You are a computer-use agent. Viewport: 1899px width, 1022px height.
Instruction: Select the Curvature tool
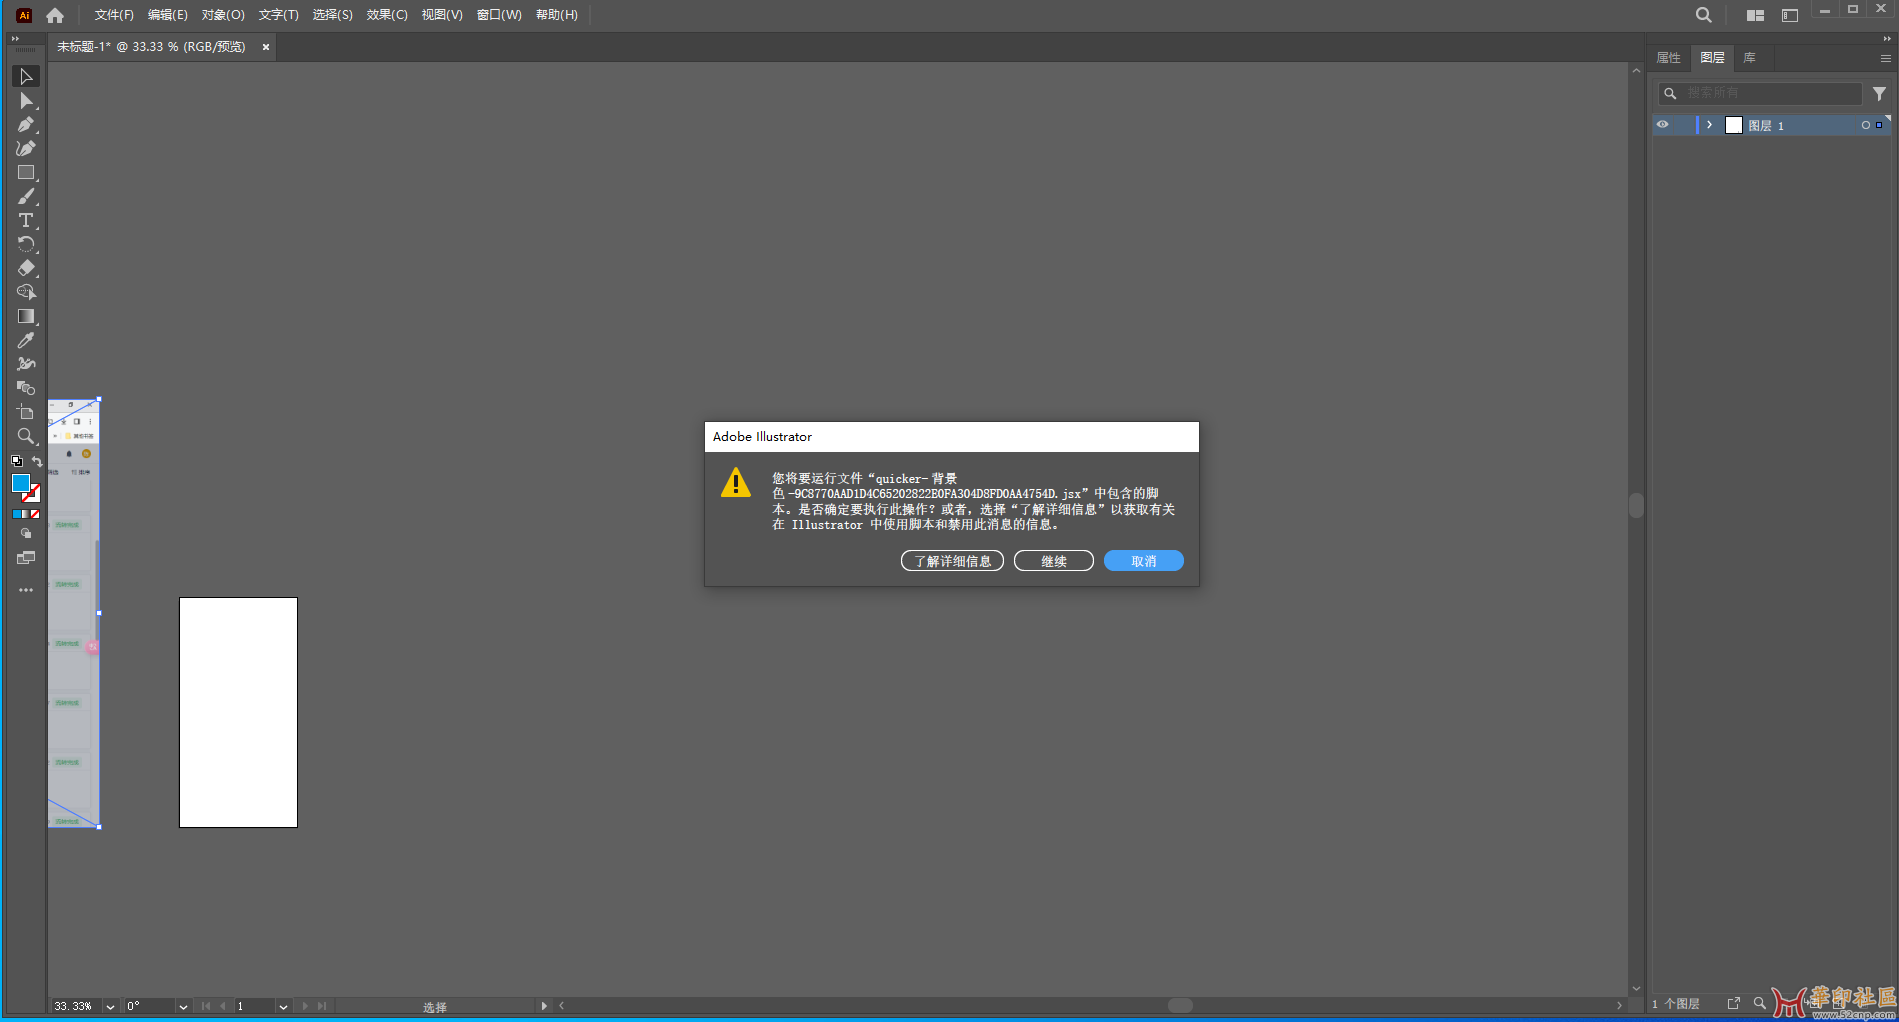point(26,149)
